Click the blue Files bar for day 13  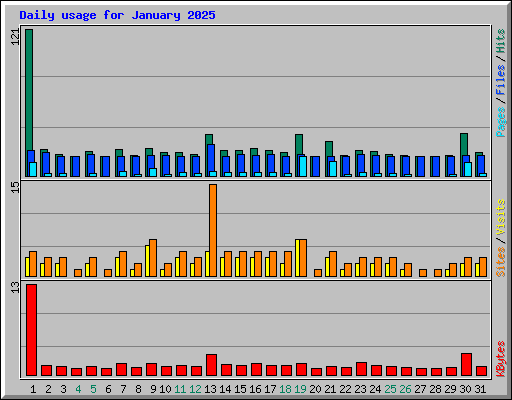click(x=211, y=160)
